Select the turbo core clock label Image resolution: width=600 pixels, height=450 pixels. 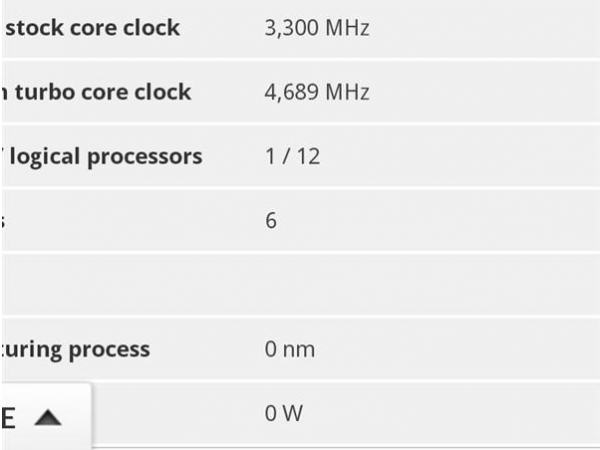(x=96, y=92)
